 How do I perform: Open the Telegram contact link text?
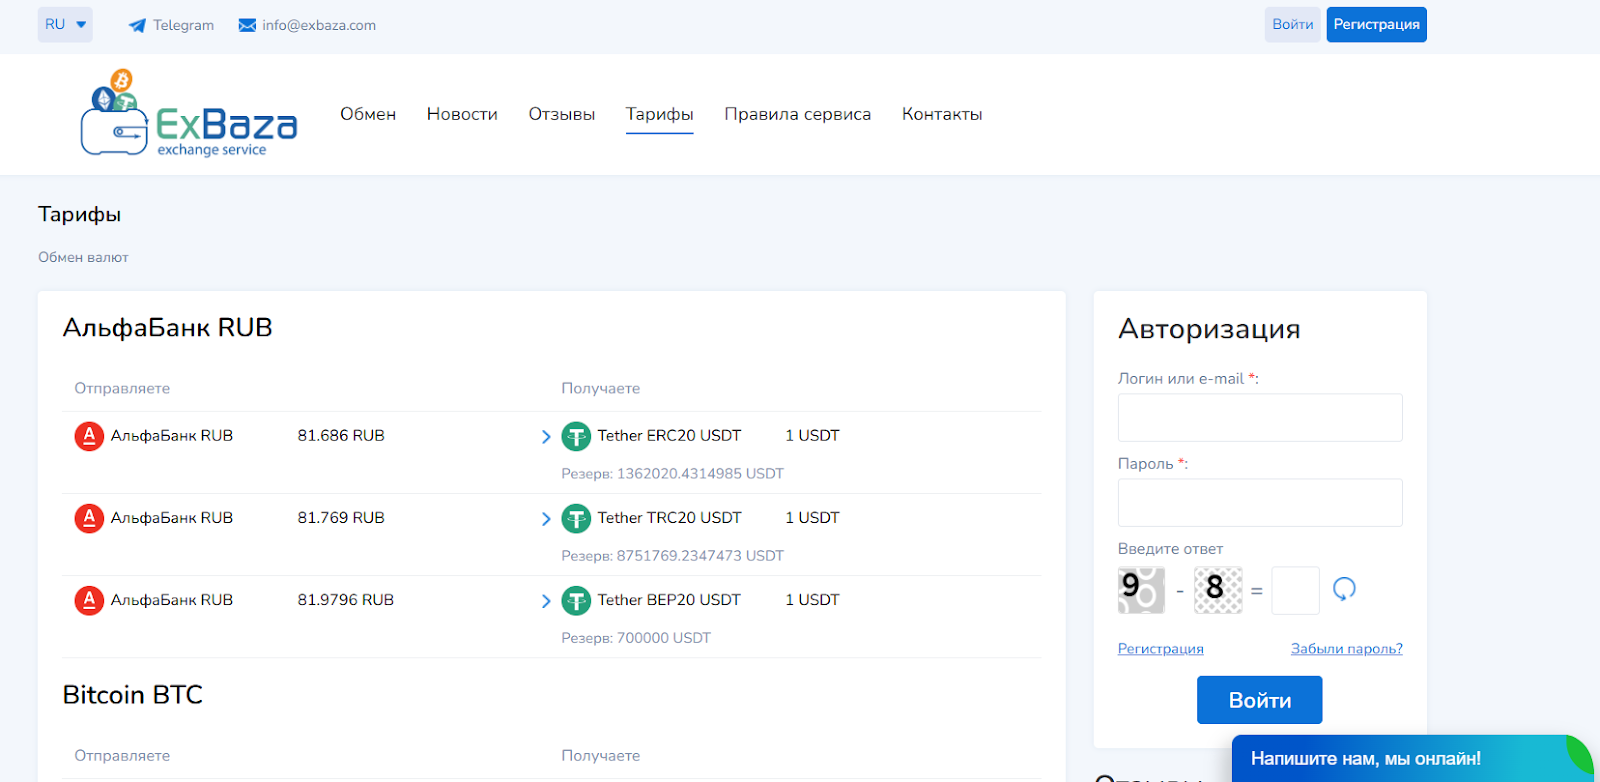tap(183, 25)
